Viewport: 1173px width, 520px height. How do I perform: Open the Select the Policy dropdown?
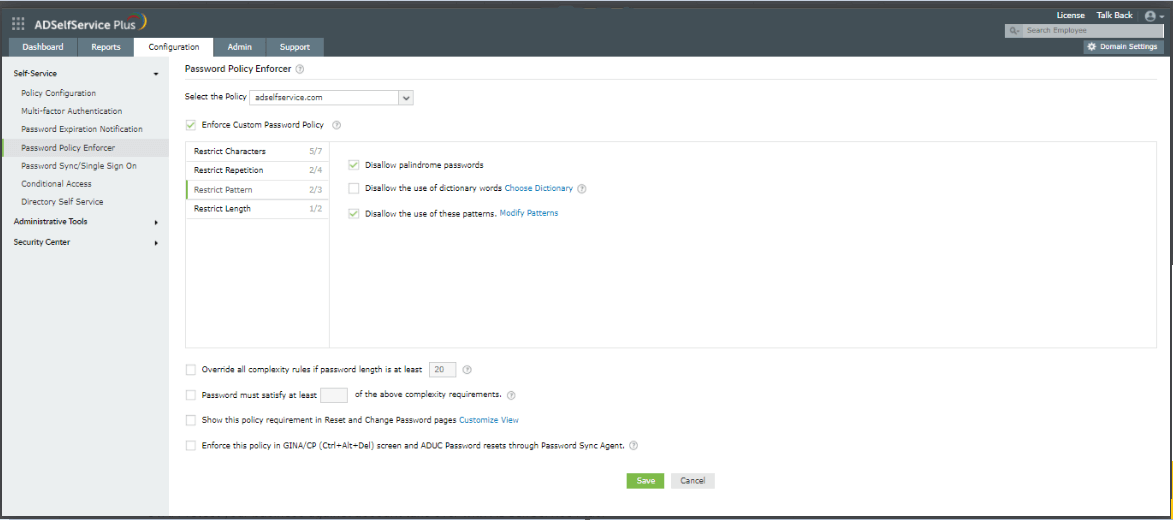point(331,97)
